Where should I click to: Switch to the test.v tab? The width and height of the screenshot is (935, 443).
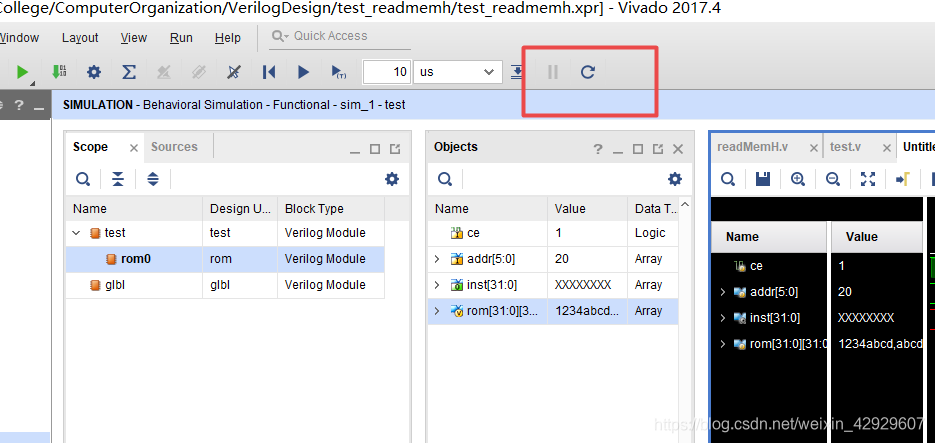click(x=846, y=147)
